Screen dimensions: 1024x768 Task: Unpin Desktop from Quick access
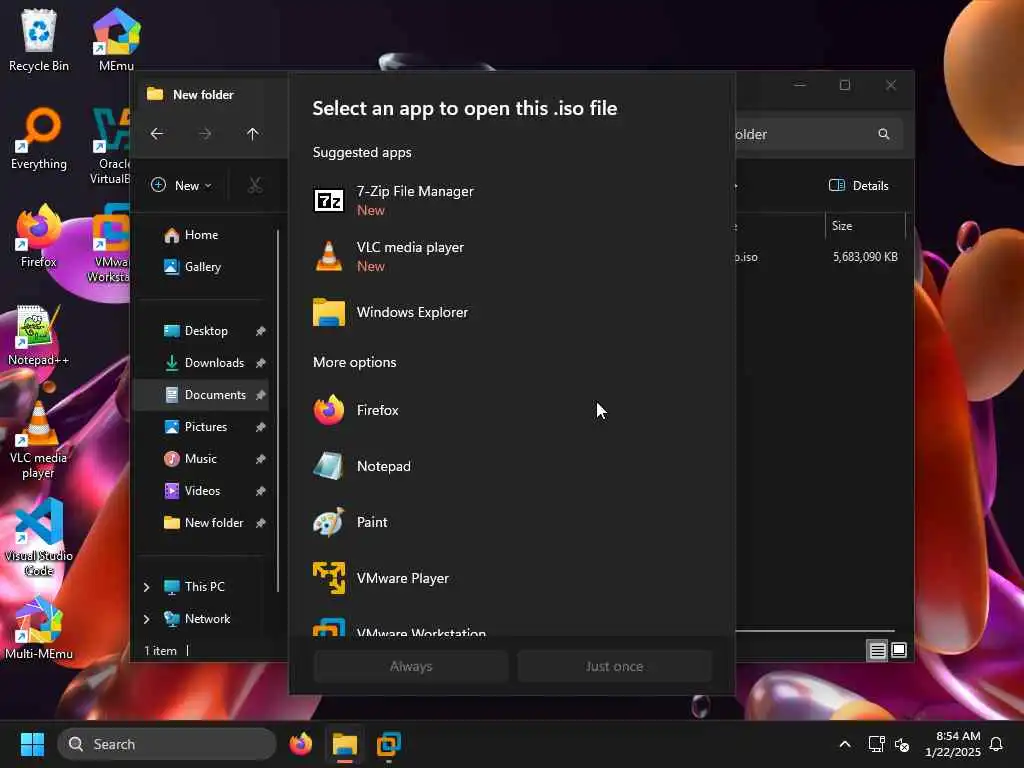pos(261,331)
